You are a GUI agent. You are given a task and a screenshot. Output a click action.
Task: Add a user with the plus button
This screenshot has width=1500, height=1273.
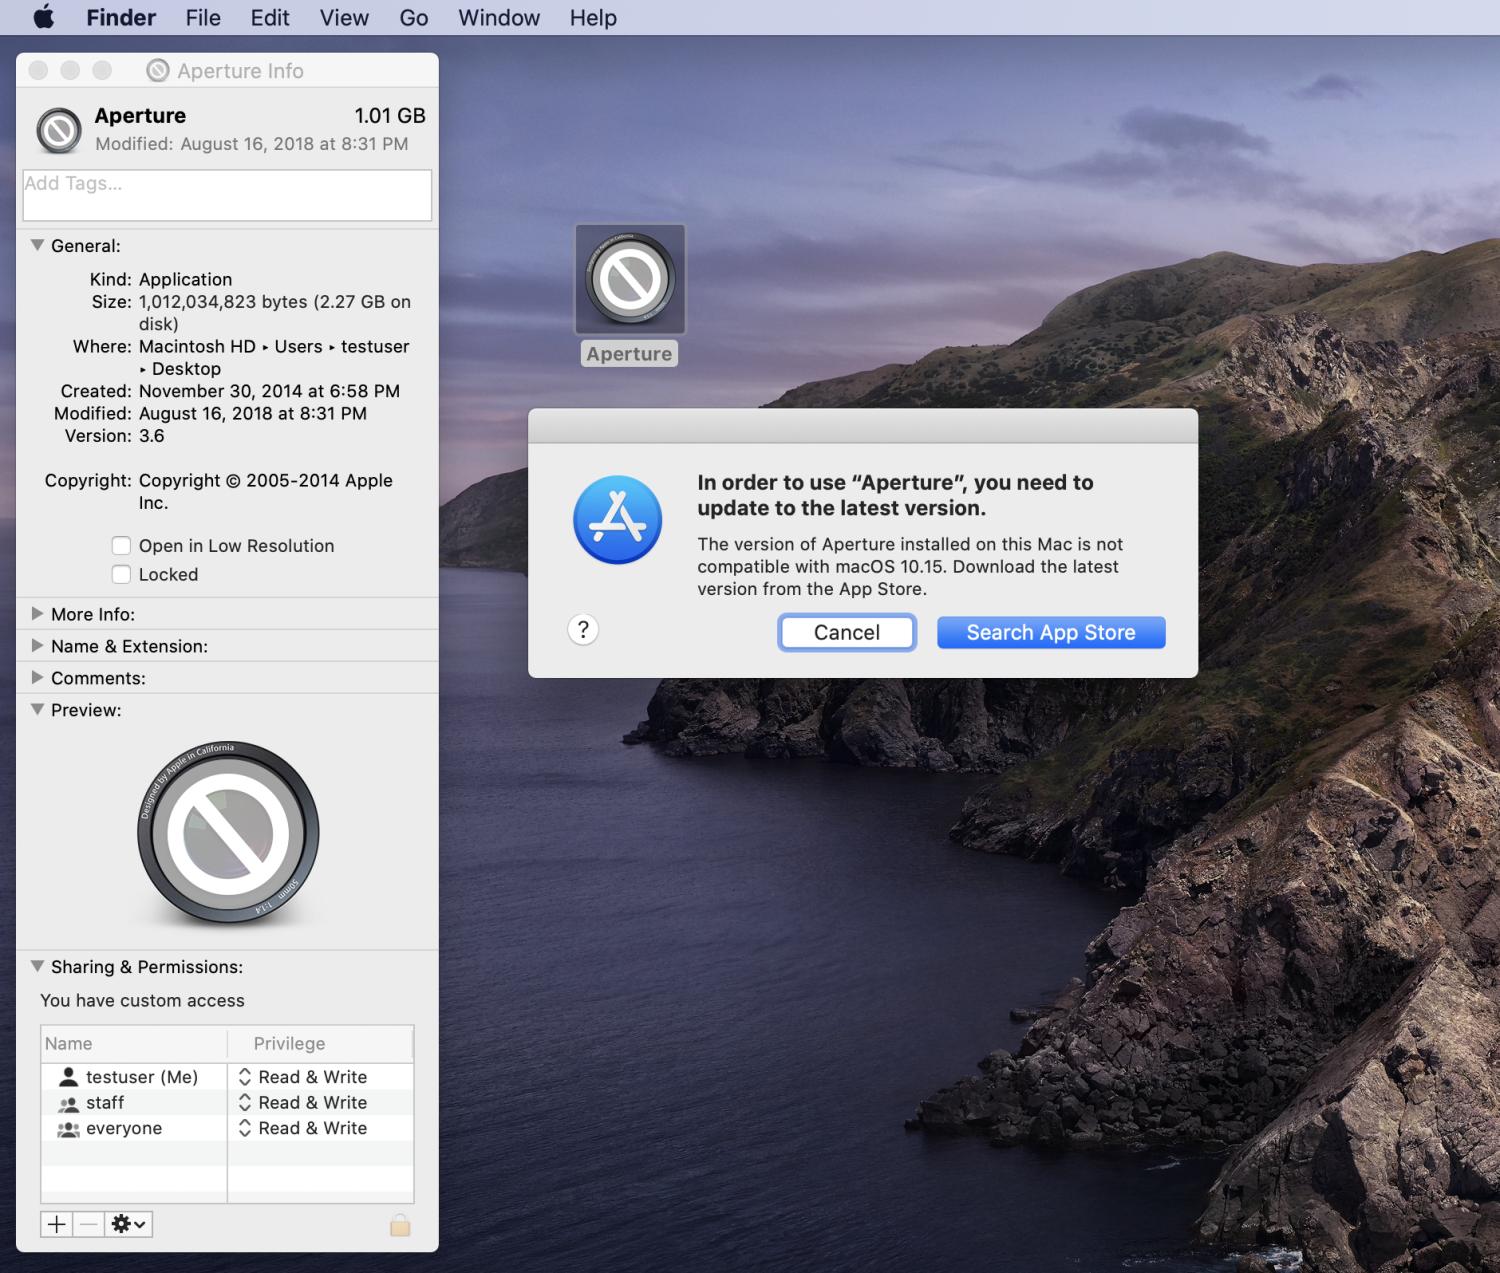click(x=57, y=1224)
